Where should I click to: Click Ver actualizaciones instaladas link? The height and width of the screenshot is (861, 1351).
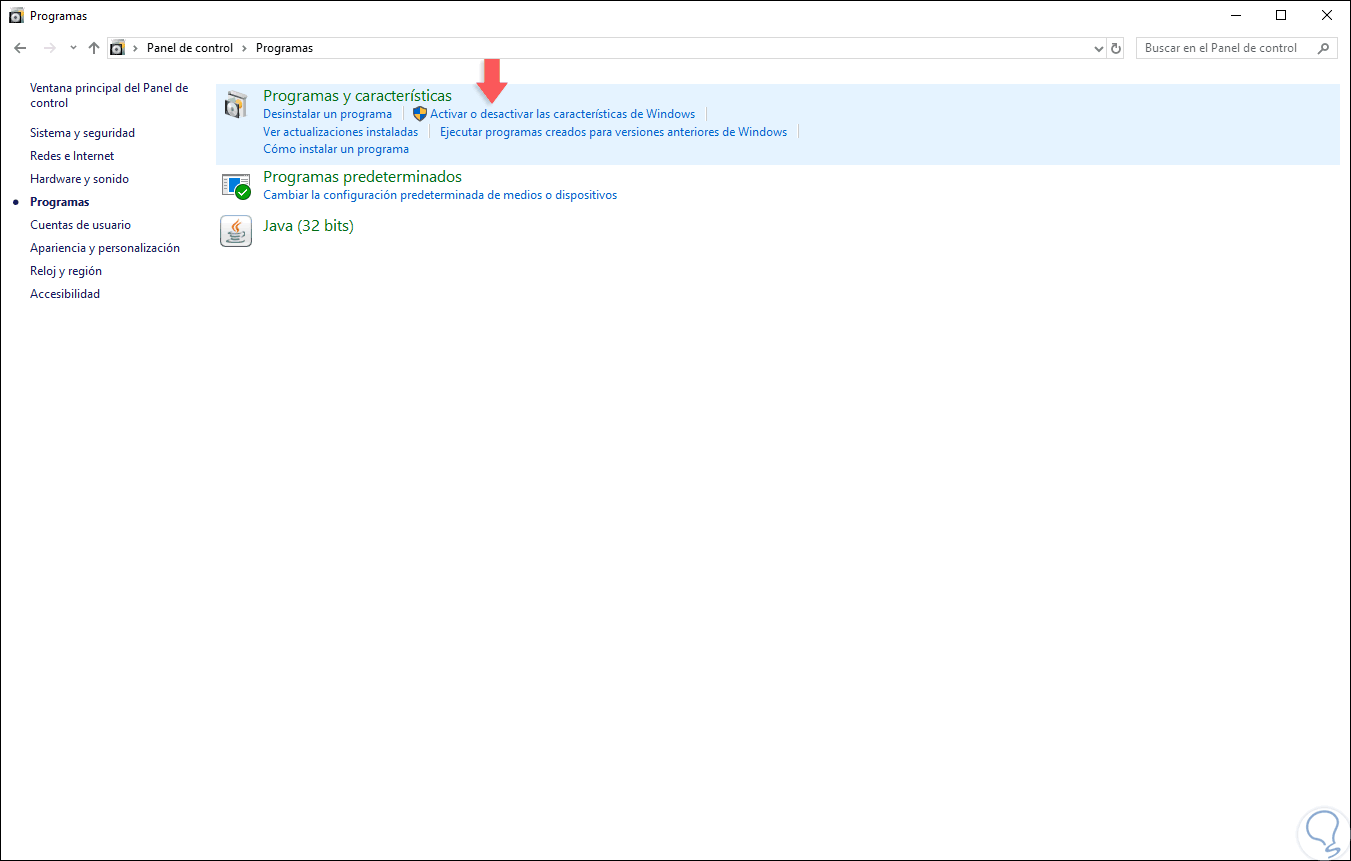click(340, 132)
